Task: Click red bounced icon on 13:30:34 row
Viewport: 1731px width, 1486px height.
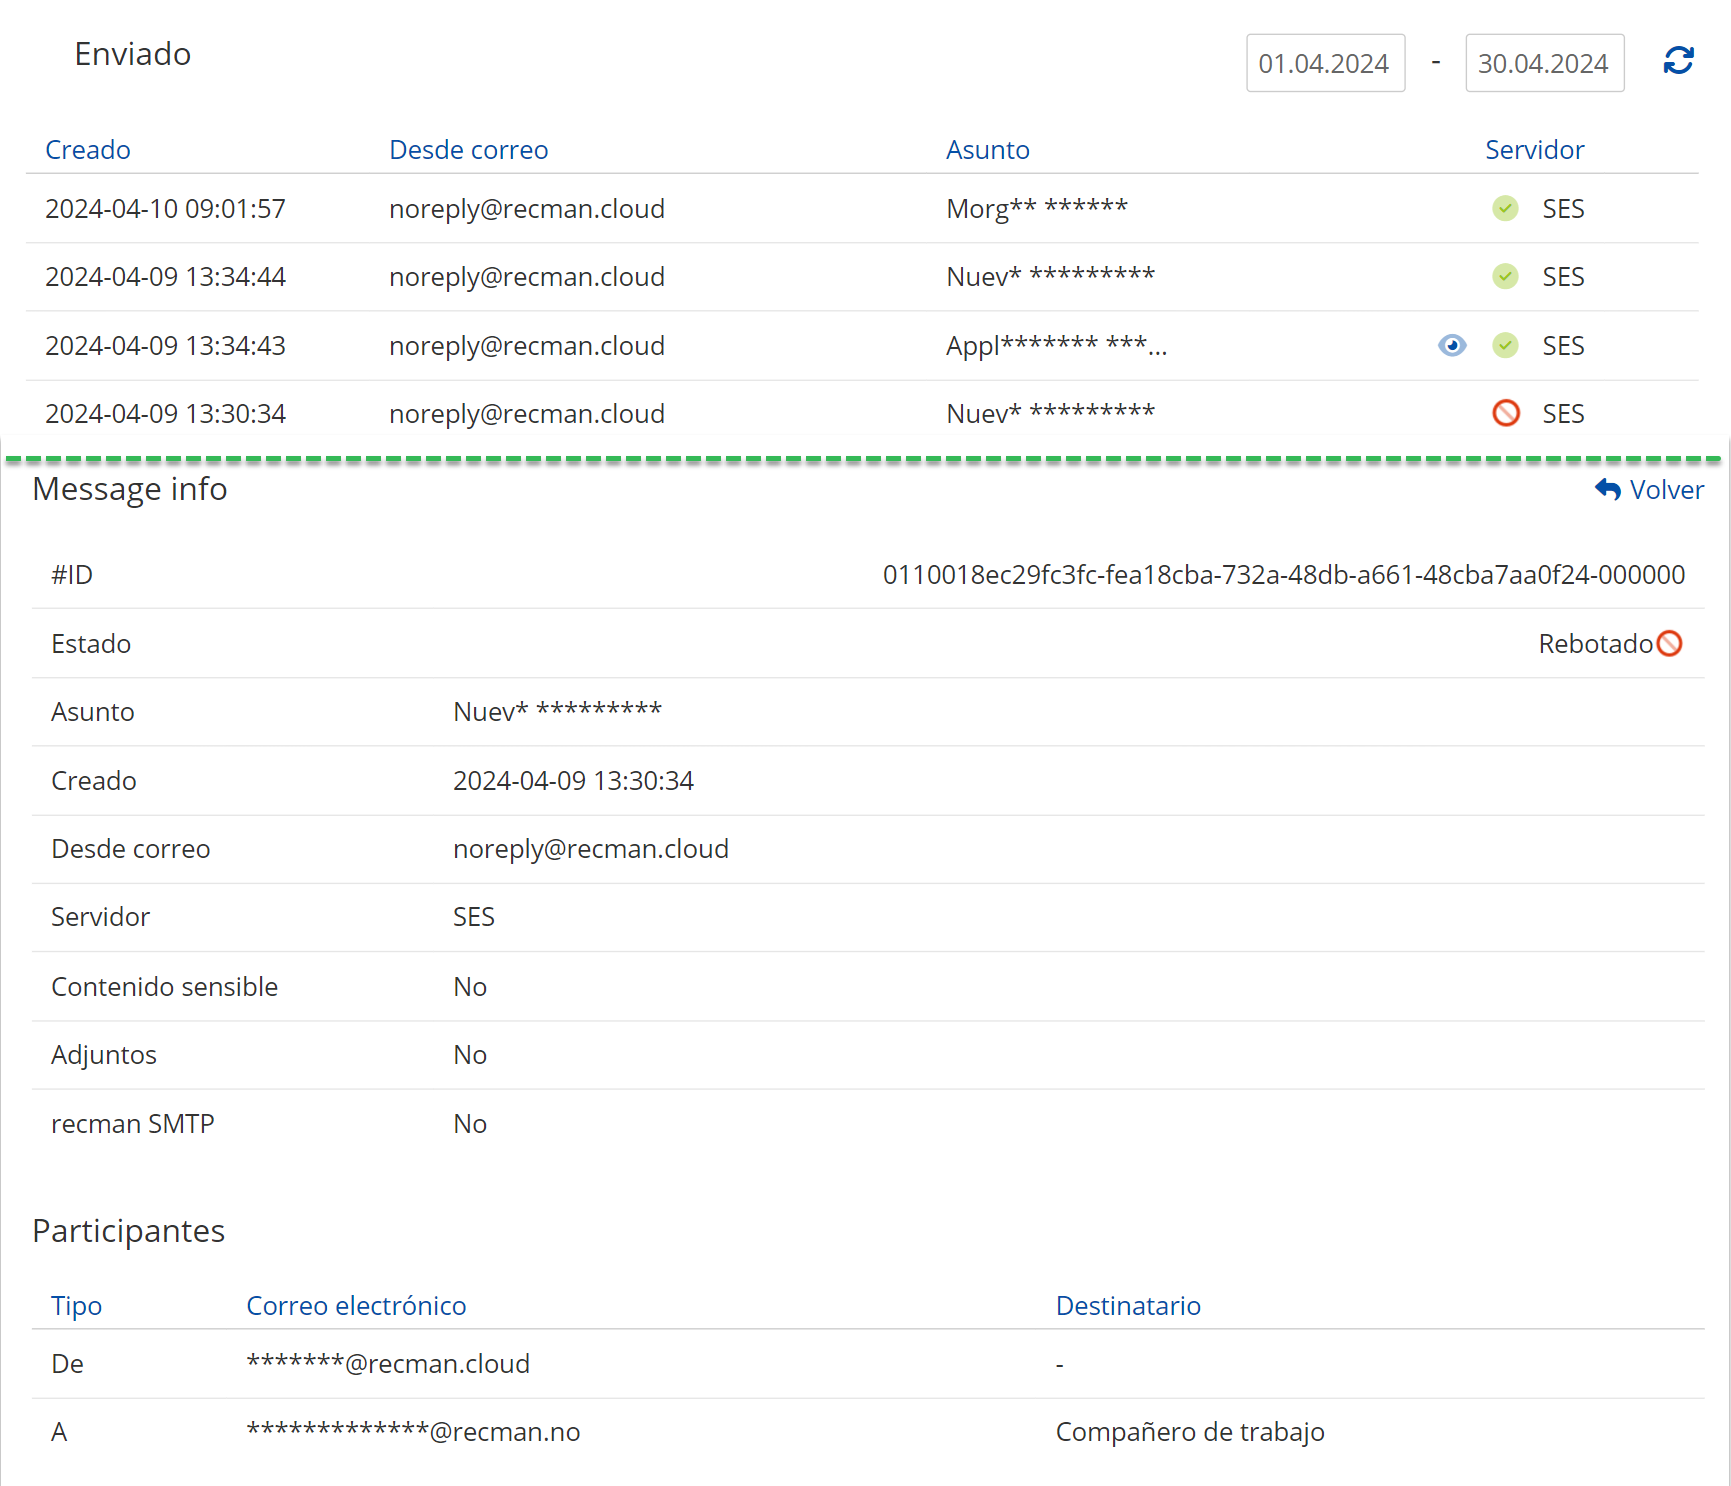Action: [x=1505, y=413]
